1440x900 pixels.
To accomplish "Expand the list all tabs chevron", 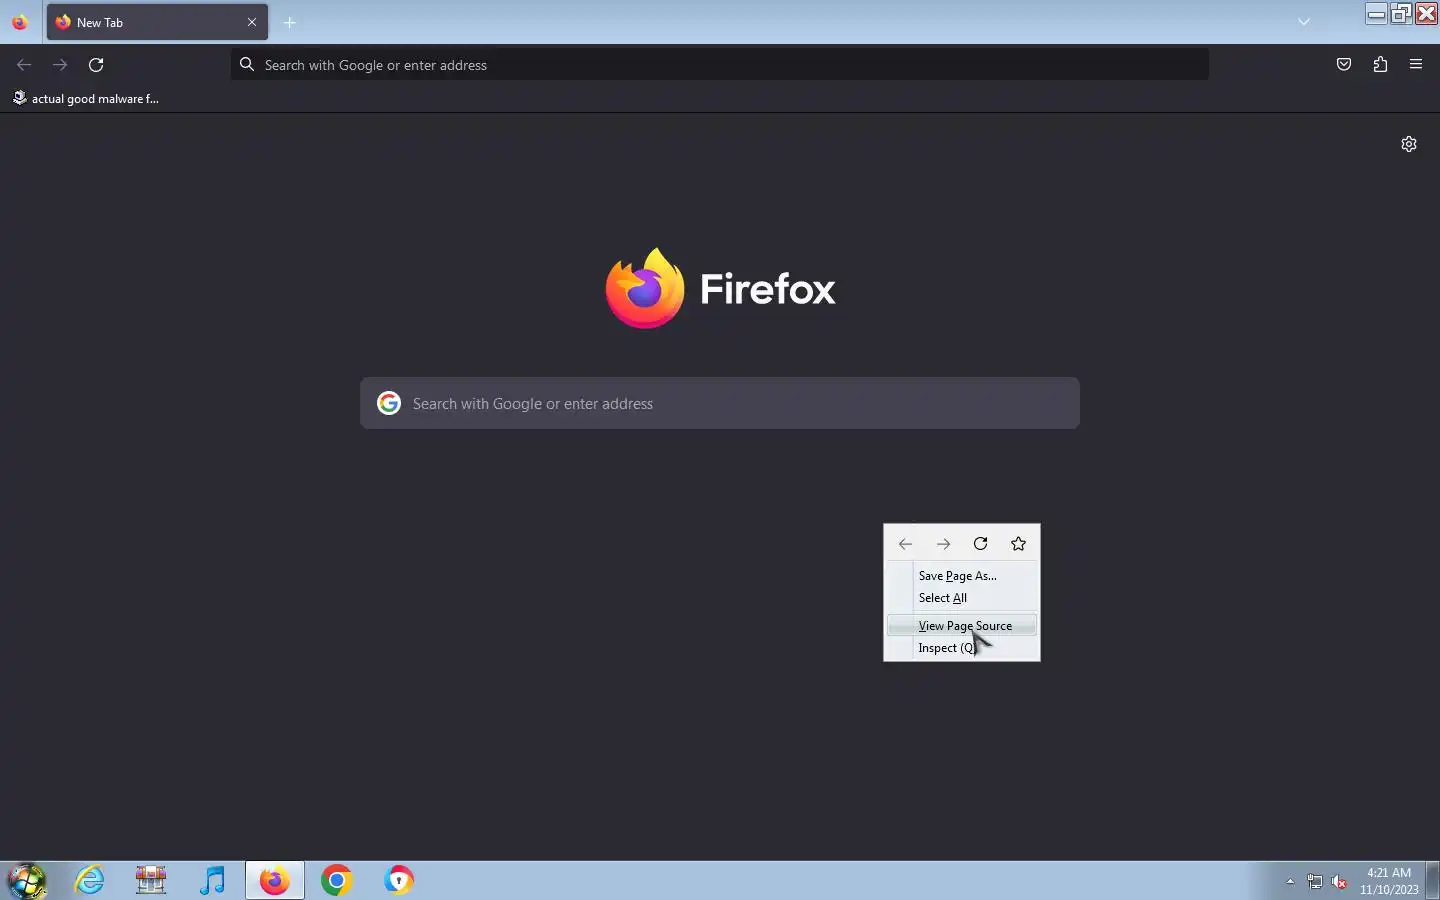I will 1304,22.
